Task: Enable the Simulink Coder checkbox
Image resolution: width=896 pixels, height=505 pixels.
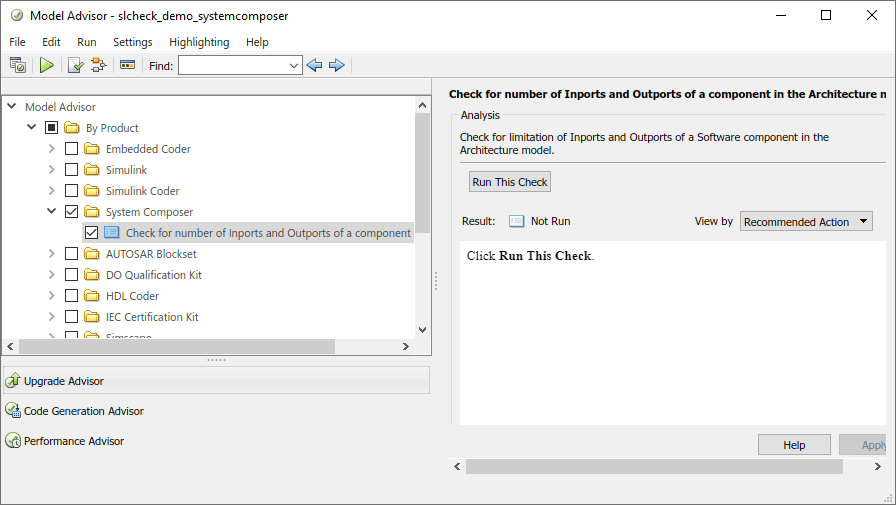Action: (71, 191)
